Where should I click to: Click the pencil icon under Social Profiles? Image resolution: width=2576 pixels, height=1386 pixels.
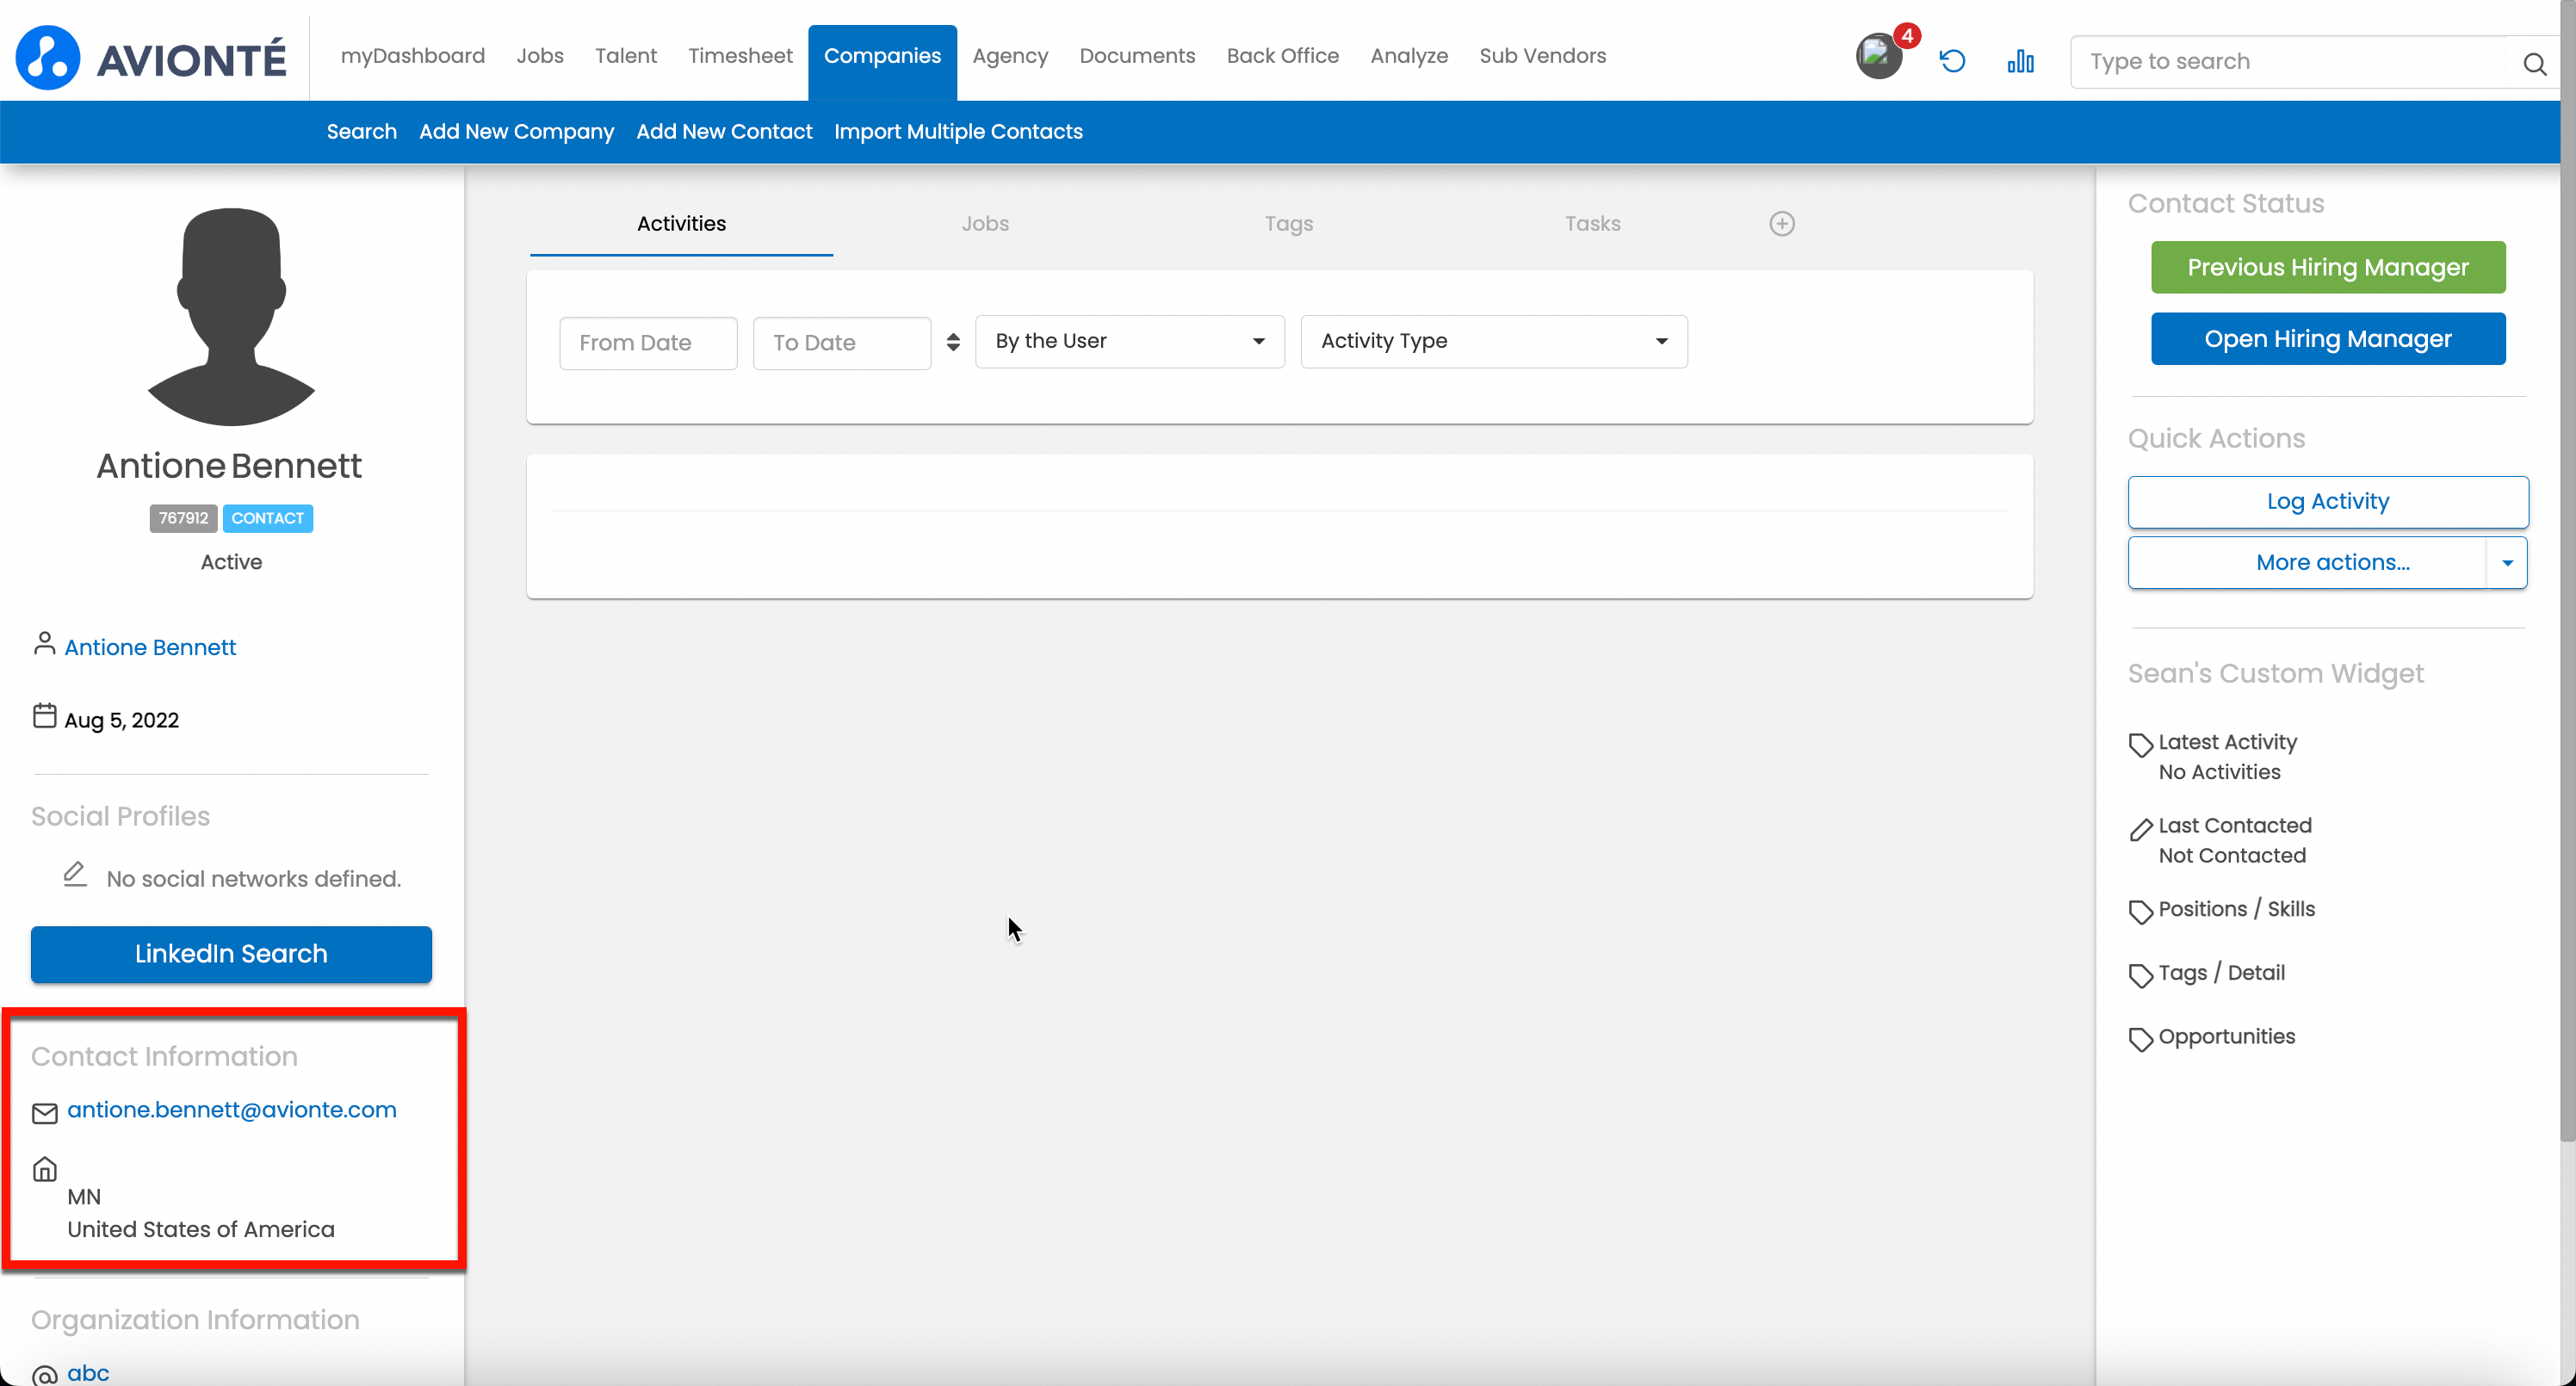[x=75, y=875]
